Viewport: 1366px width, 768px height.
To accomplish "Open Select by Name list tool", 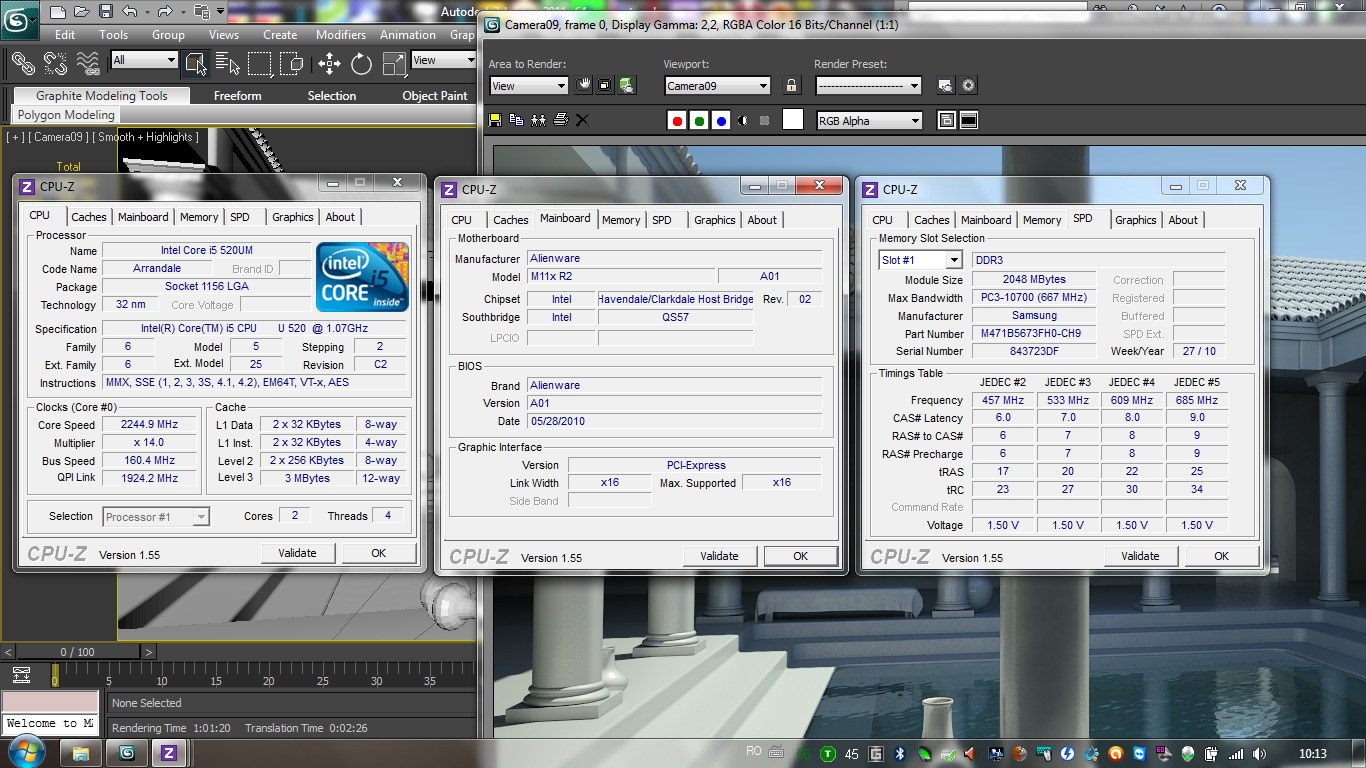I will [x=227, y=64].
